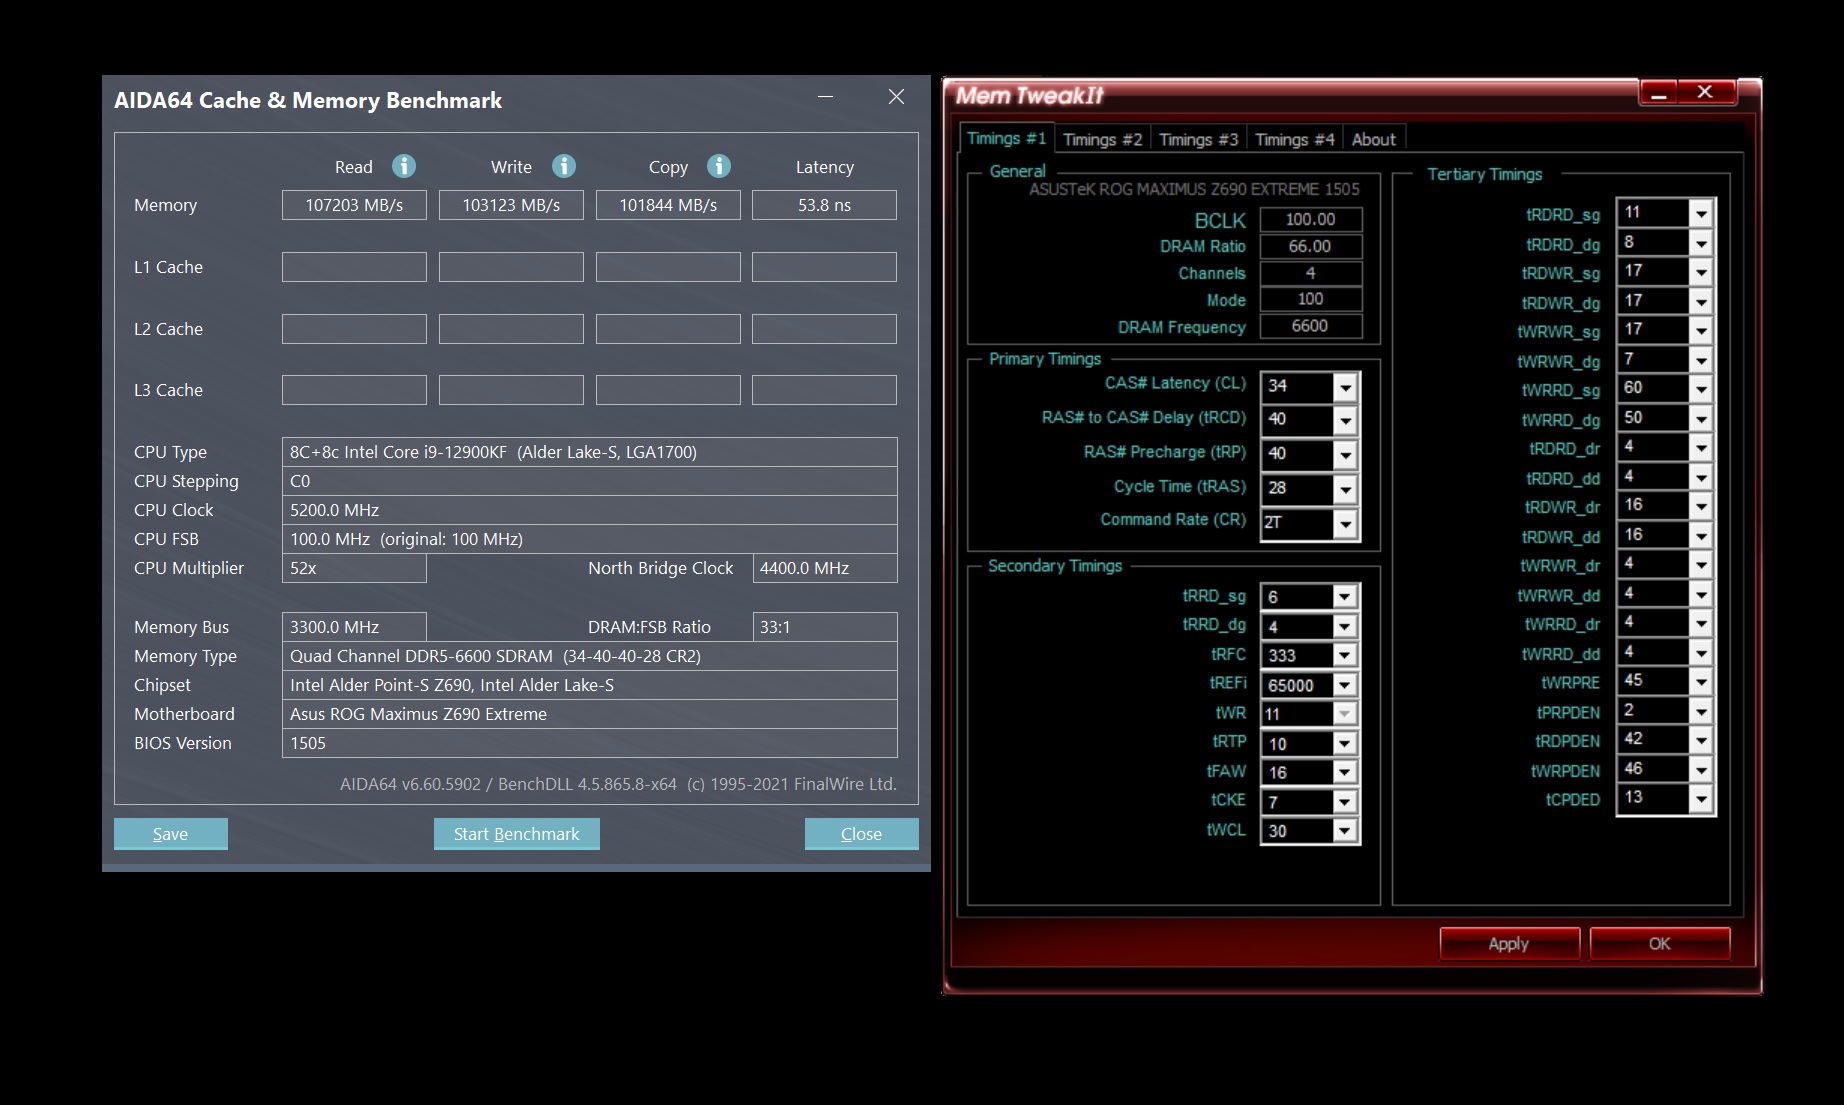Close the Mem TweakIt window

[x=1706, y=92]
